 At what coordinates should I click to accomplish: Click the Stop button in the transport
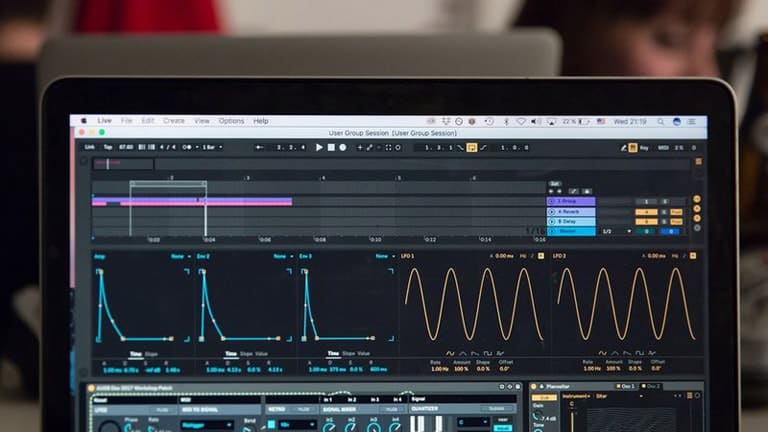coord(331,147)
